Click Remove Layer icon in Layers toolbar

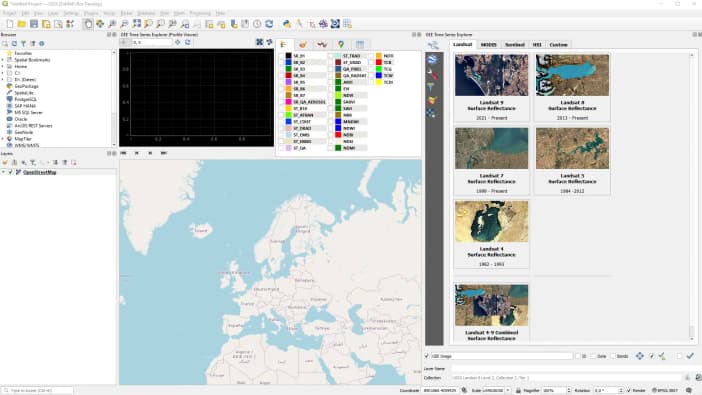click(x=74, y=163)
